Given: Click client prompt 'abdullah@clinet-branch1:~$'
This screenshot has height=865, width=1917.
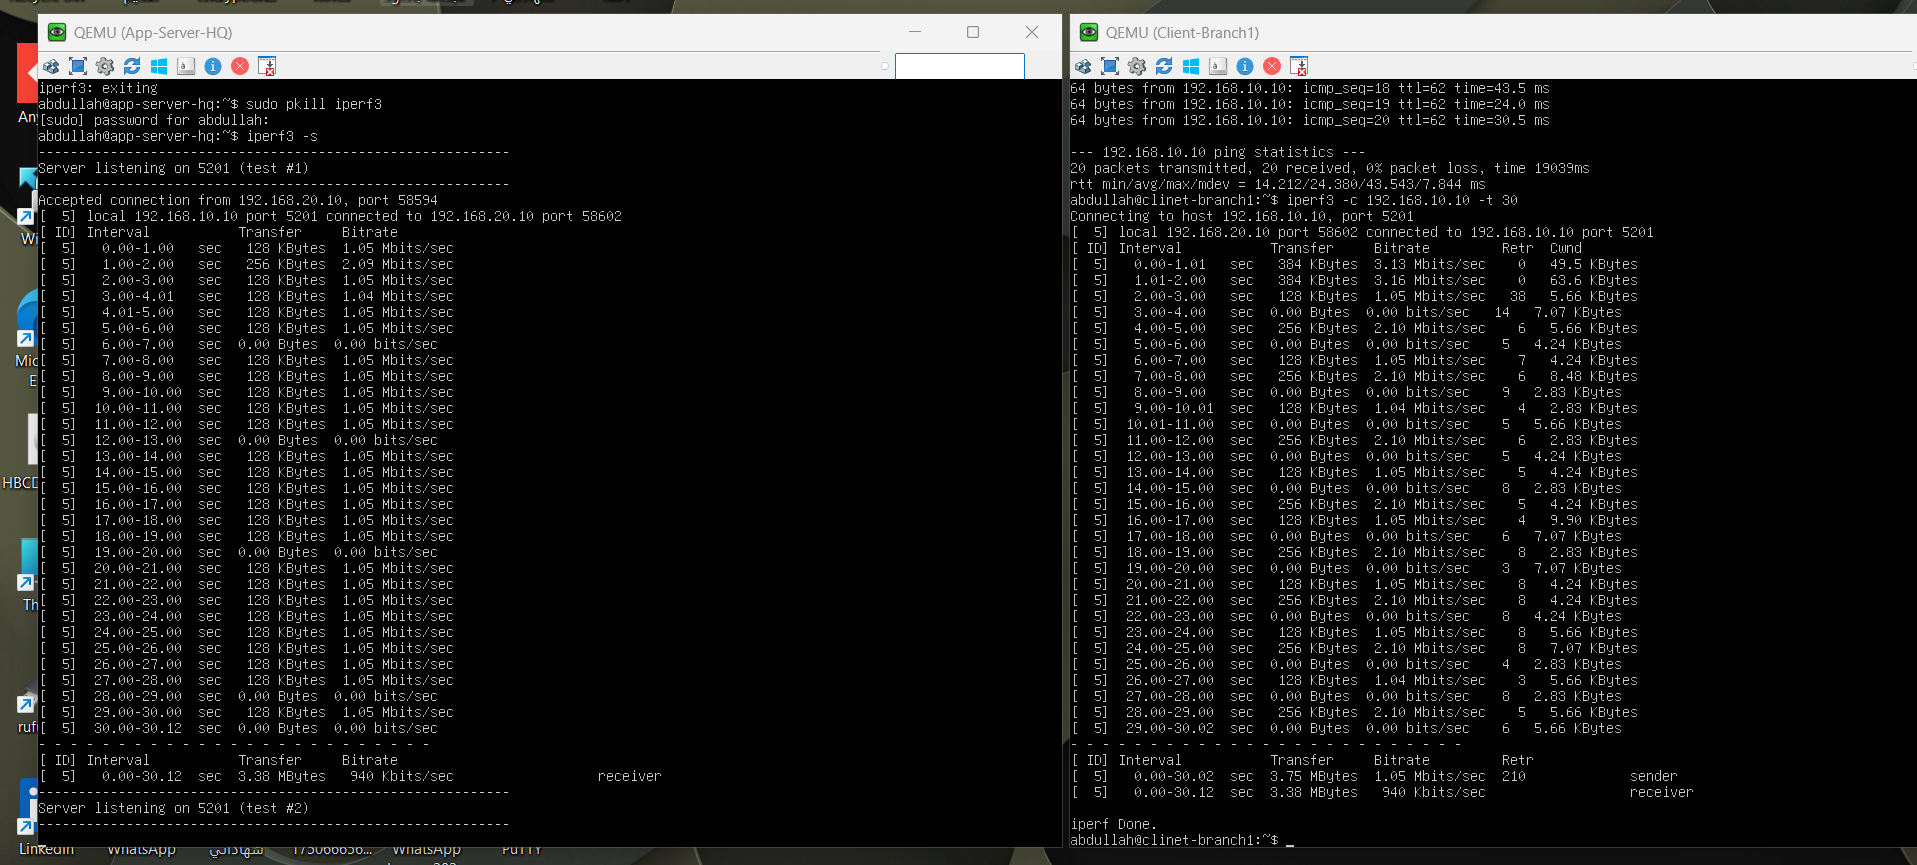Looking at the screenshot, I should pos(1174,840).
